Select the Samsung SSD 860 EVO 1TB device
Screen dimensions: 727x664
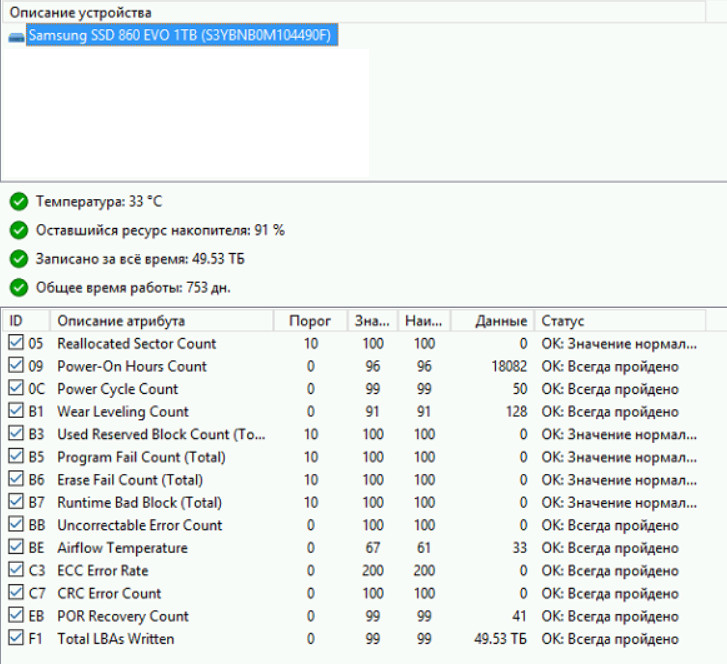coord(180,36)
